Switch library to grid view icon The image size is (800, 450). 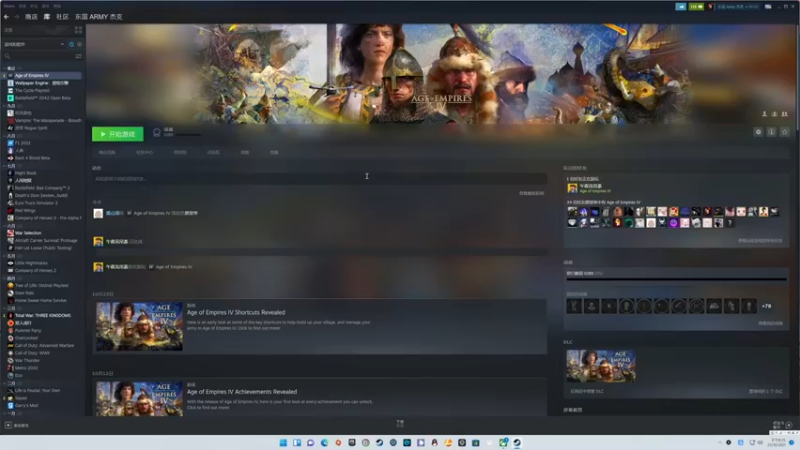tap(79, 30)
